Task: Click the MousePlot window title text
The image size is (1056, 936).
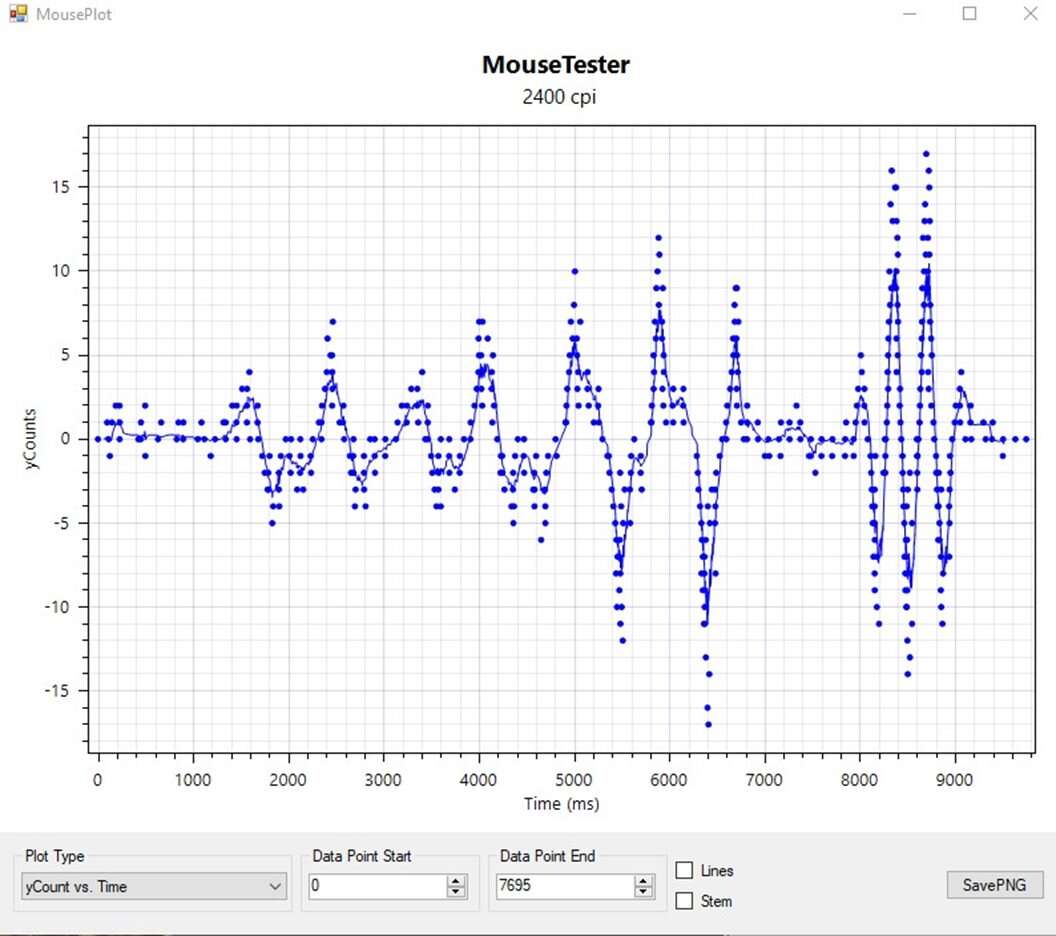Action: [x=74, y=15]
